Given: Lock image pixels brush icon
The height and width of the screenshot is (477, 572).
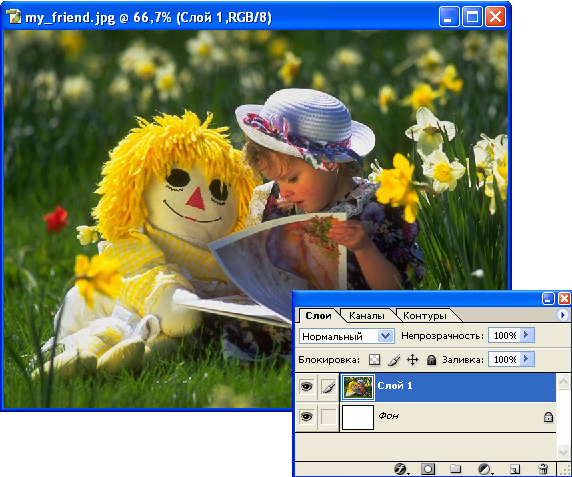Looking at the screenshot, I should (394, 360).
